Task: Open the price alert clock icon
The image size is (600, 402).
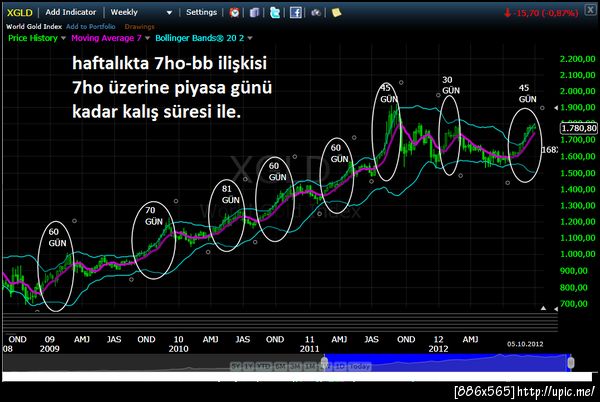Action: tap(234, 13)
